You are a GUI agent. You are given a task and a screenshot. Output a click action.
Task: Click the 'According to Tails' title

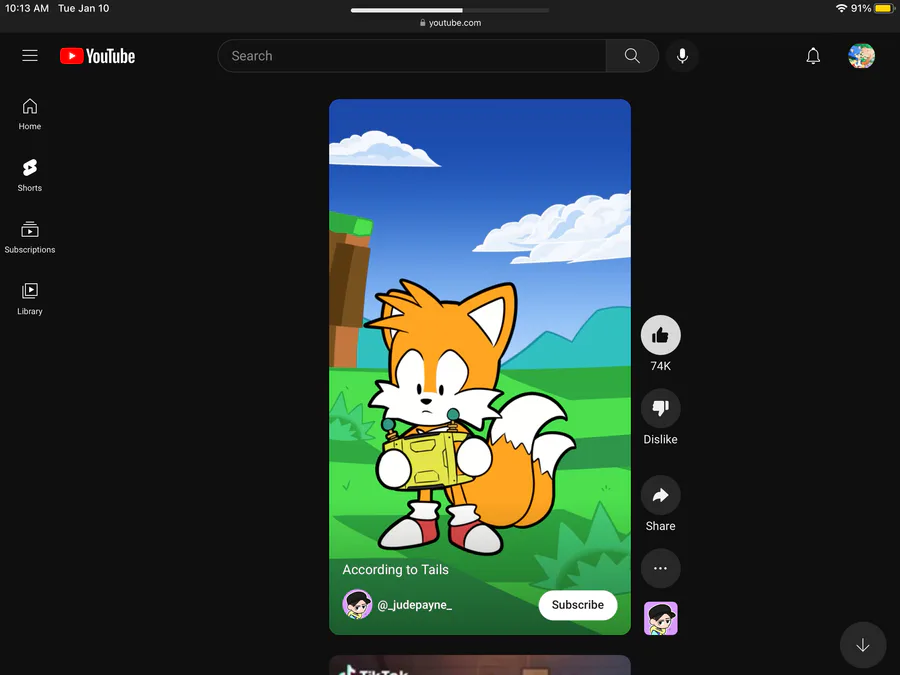[395, 569]
